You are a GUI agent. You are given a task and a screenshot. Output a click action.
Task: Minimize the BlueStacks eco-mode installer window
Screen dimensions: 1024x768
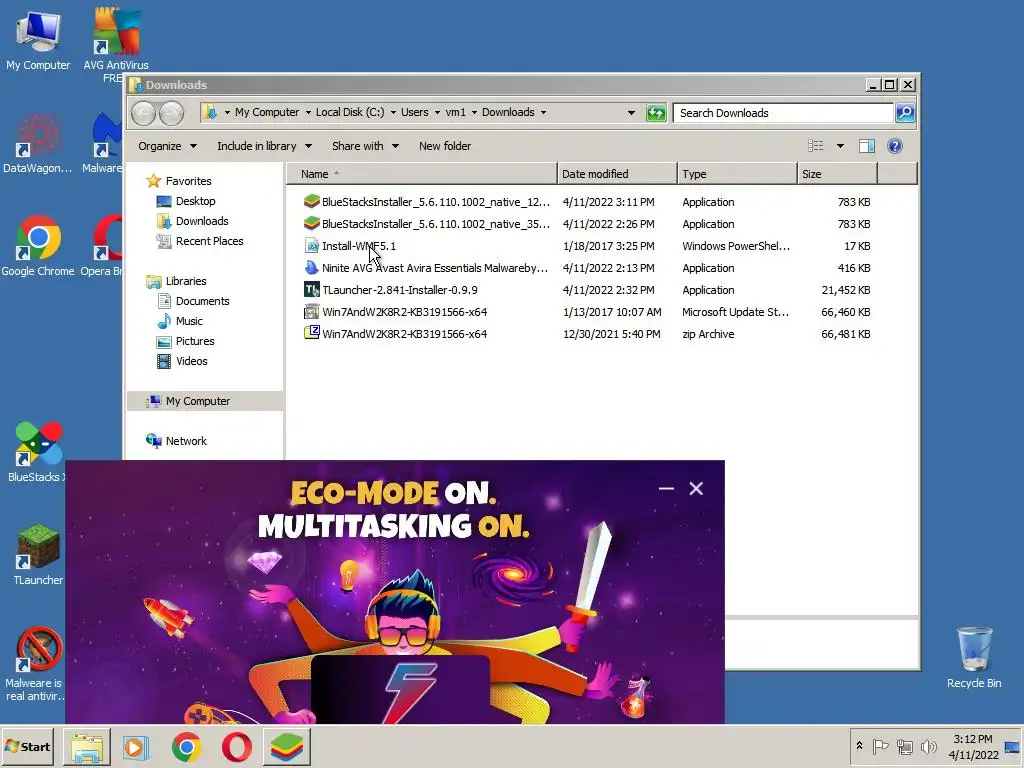[666, 488]
